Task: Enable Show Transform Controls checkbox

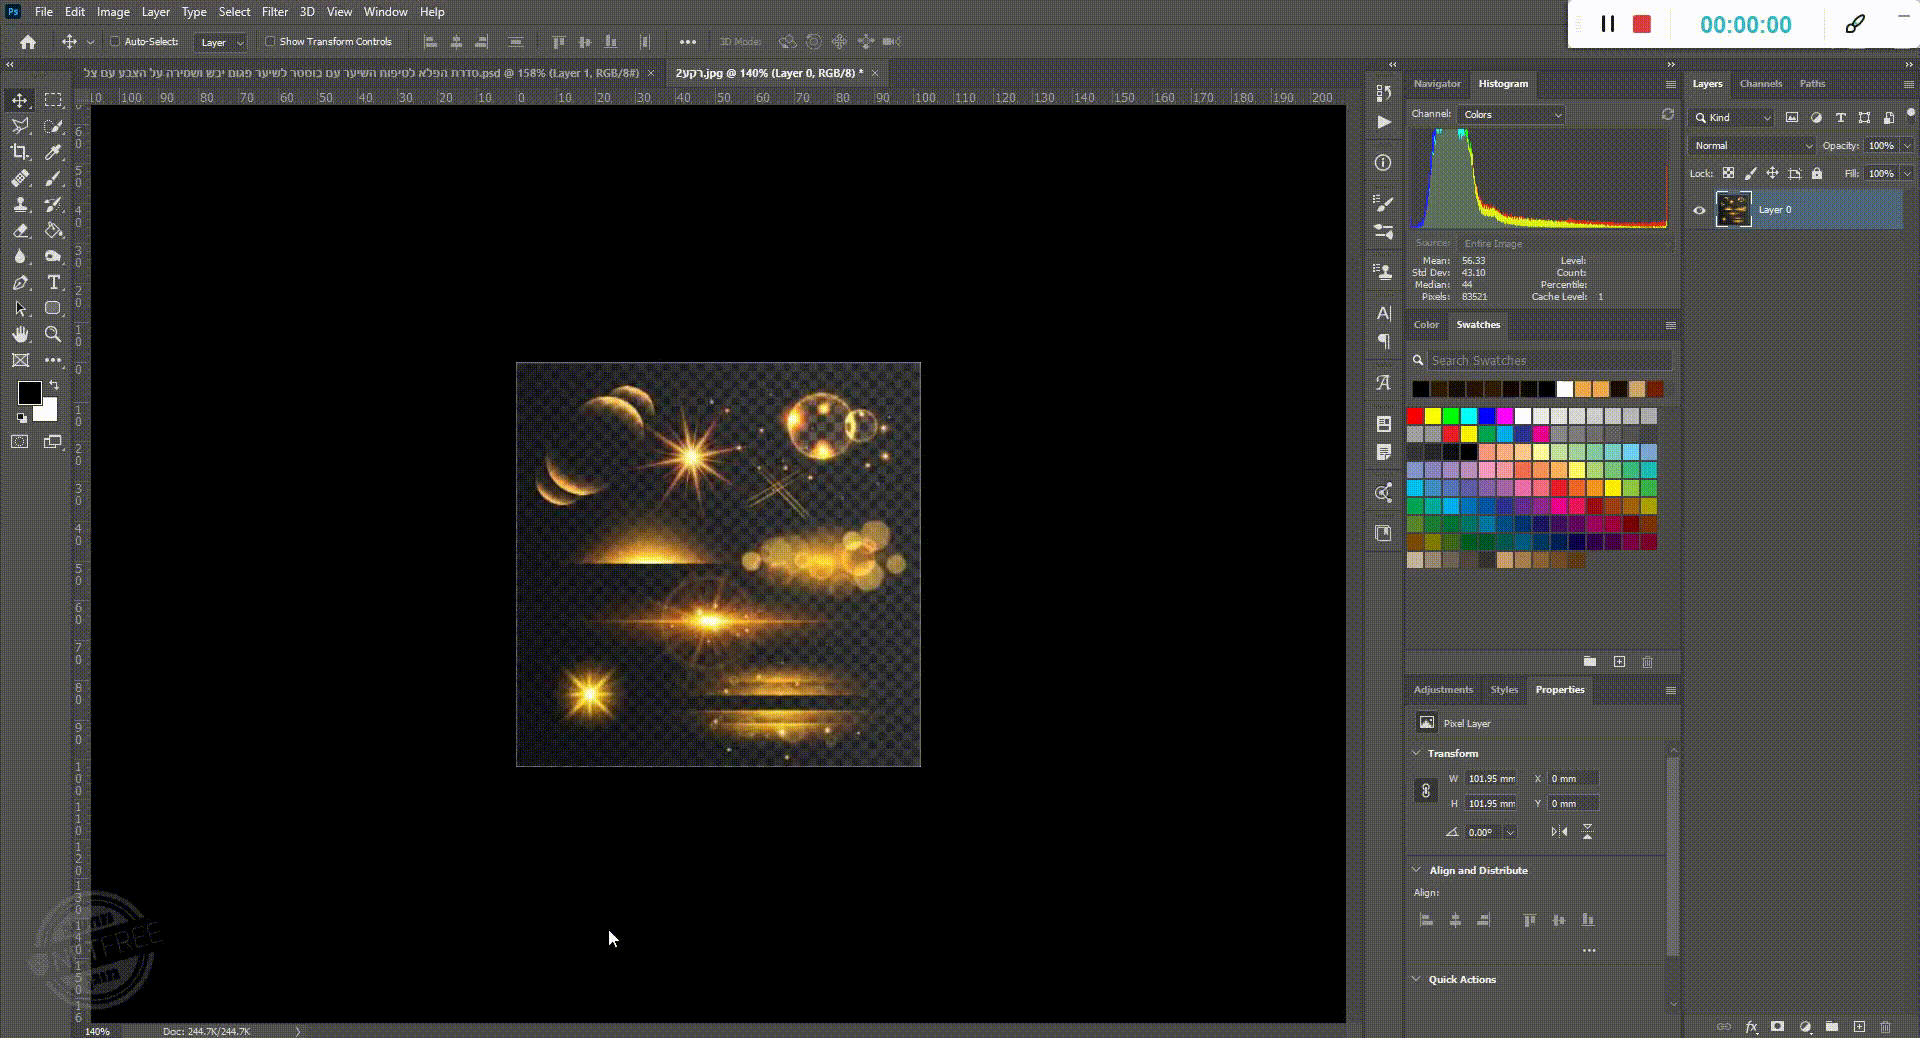Action: click(x=270, y=42)
